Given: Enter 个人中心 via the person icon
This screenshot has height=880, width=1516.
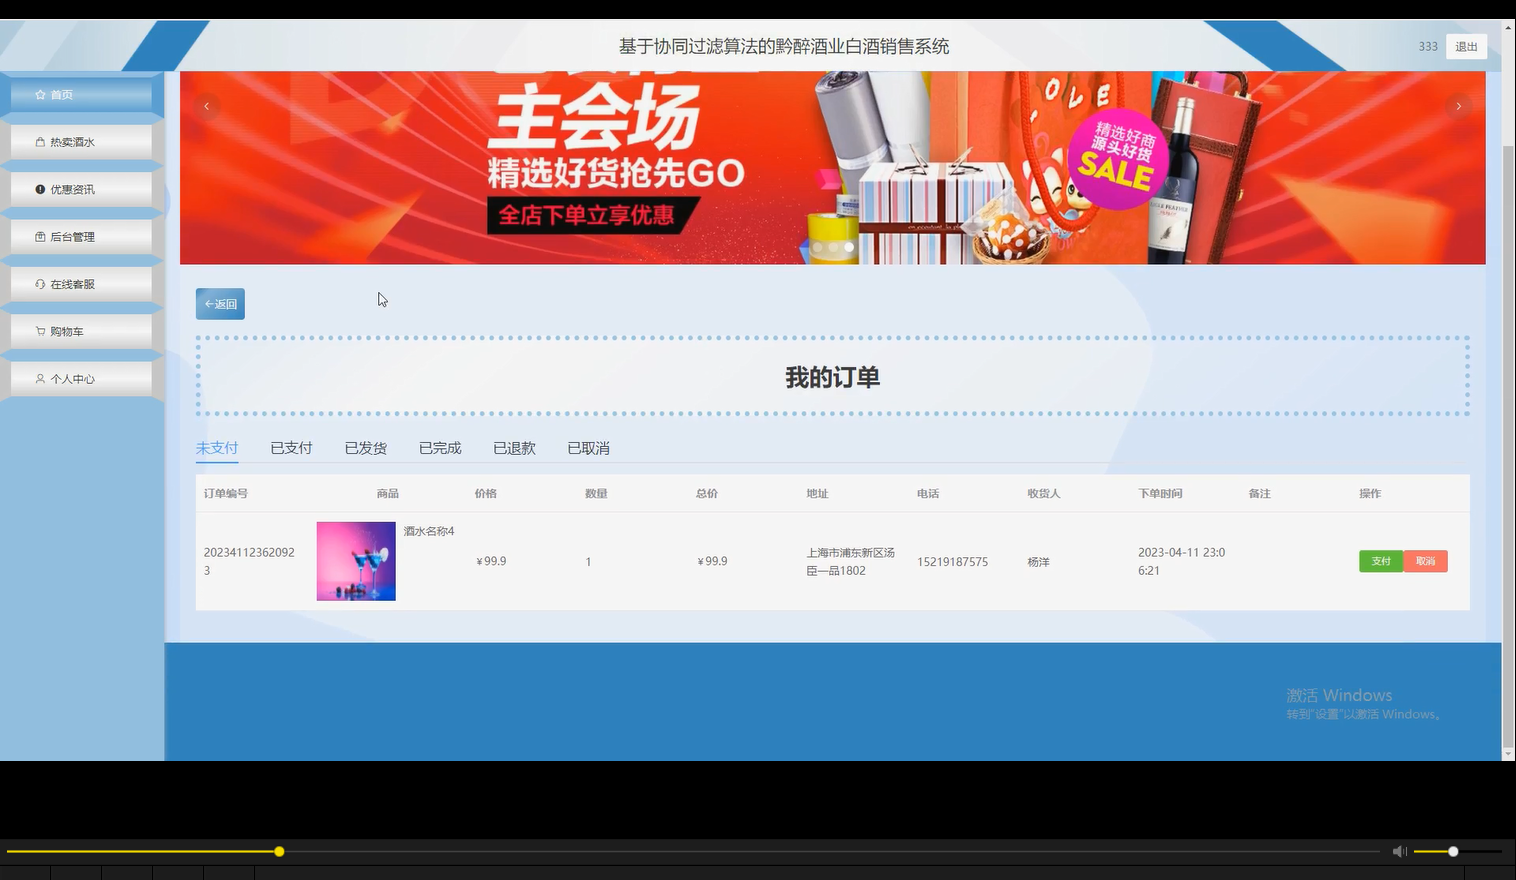Looking at the screenshot, I should click(x=38, y=378).
